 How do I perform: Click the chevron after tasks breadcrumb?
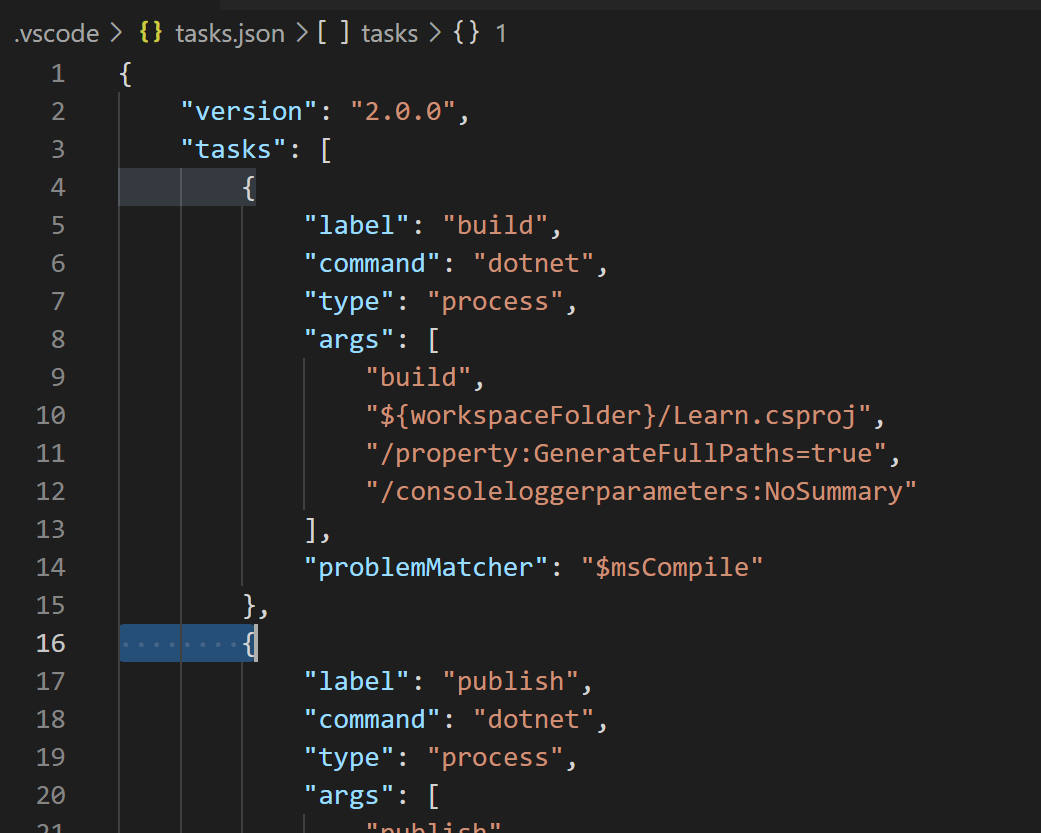(x=434, y=33)
